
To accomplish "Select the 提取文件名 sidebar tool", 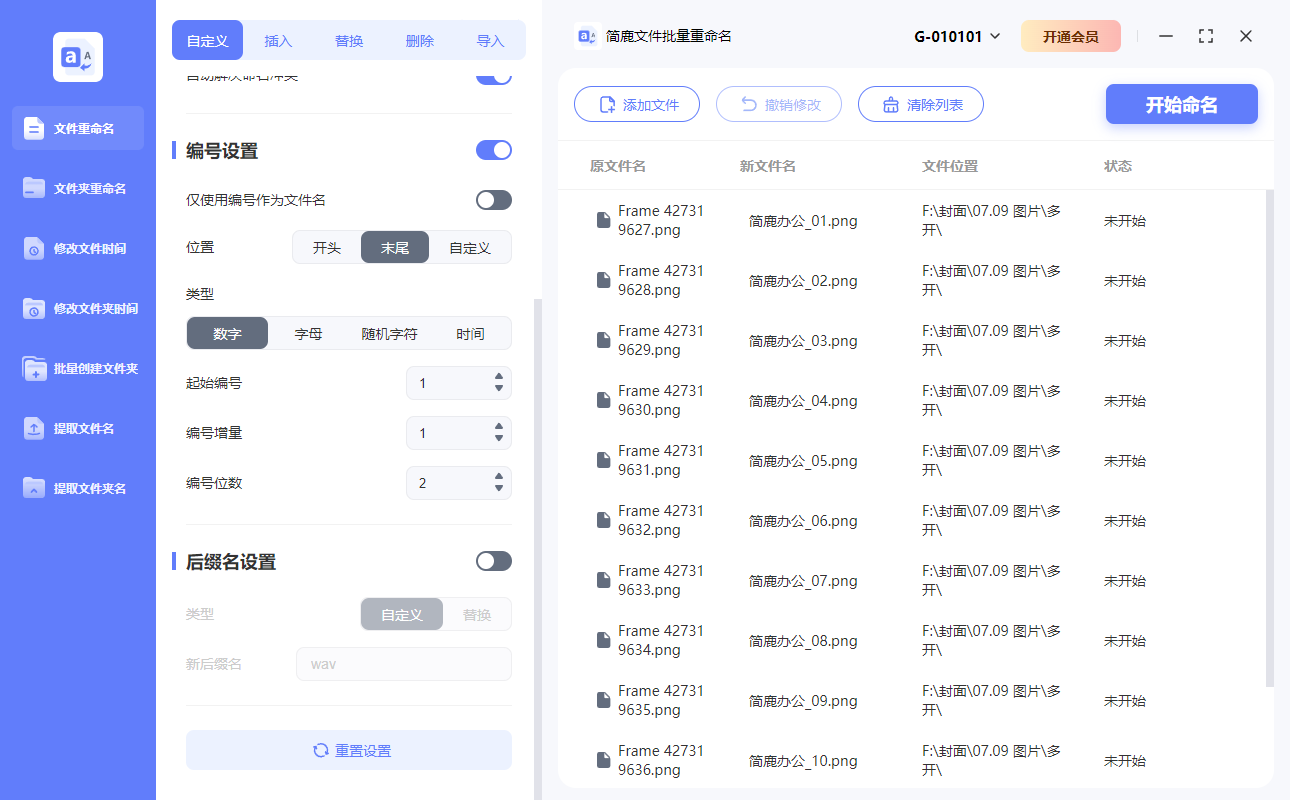I will click(77, 428).
